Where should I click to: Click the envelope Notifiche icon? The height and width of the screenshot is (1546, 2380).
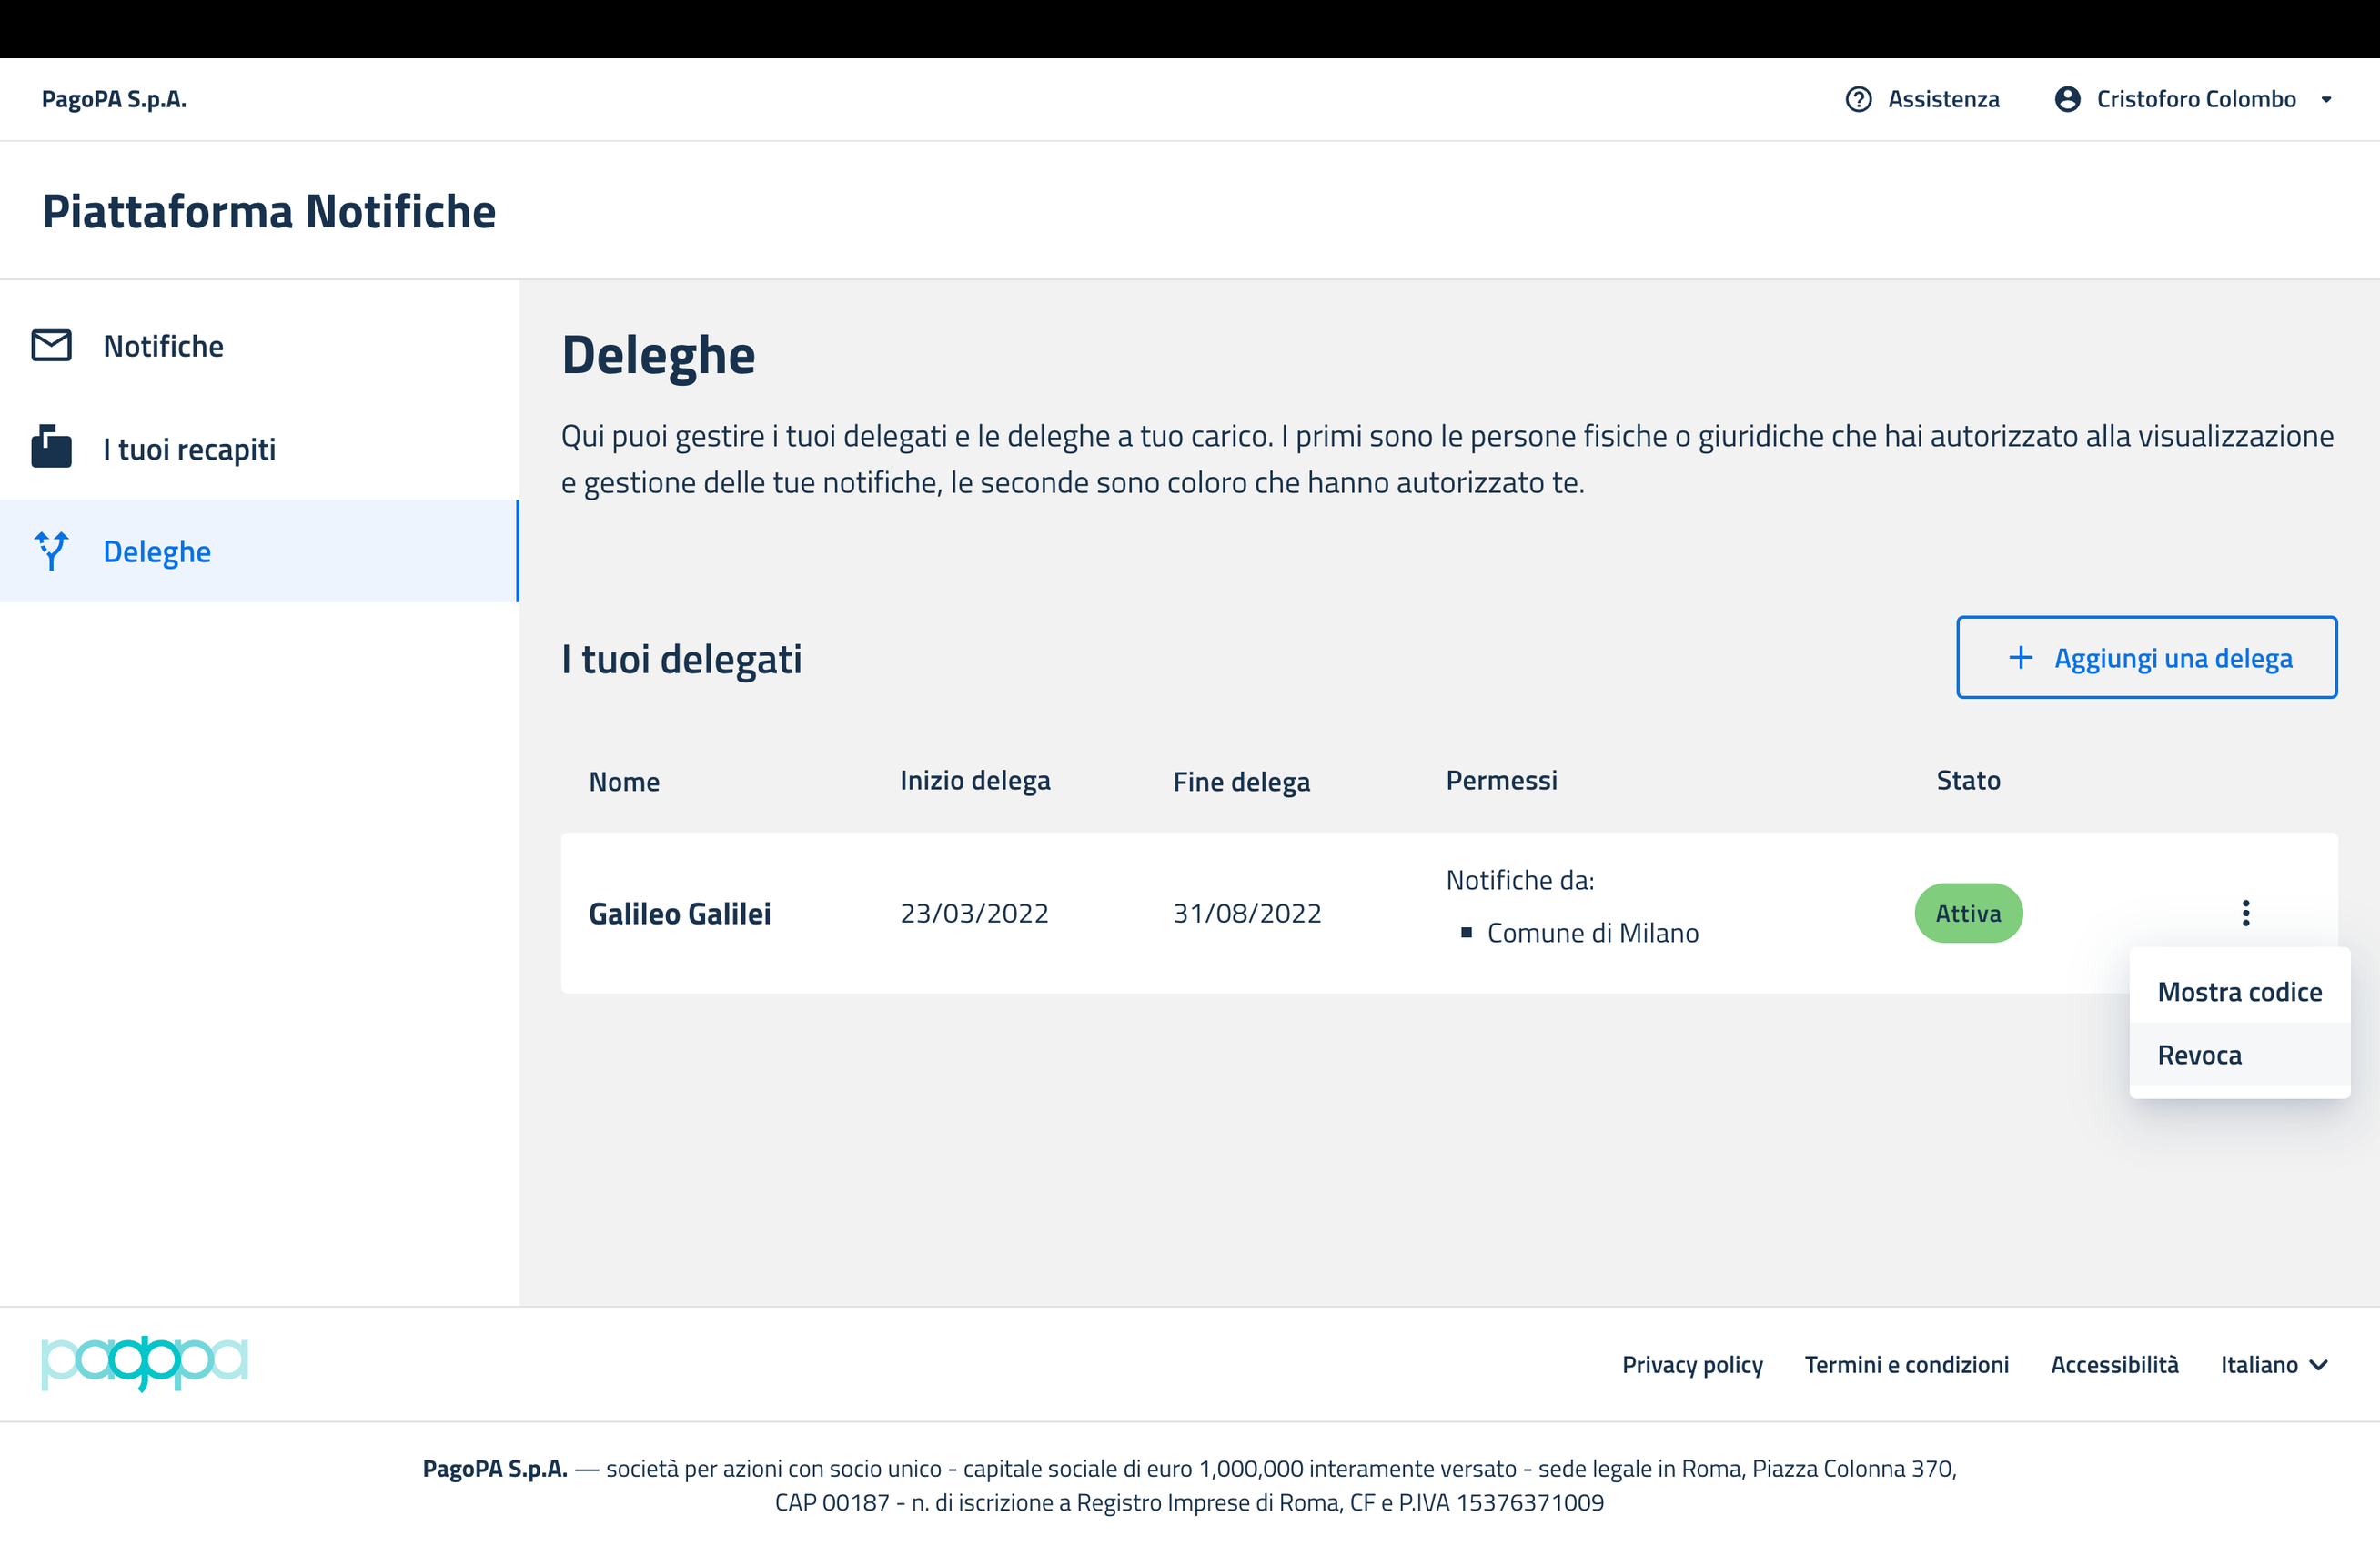[51, 346]
